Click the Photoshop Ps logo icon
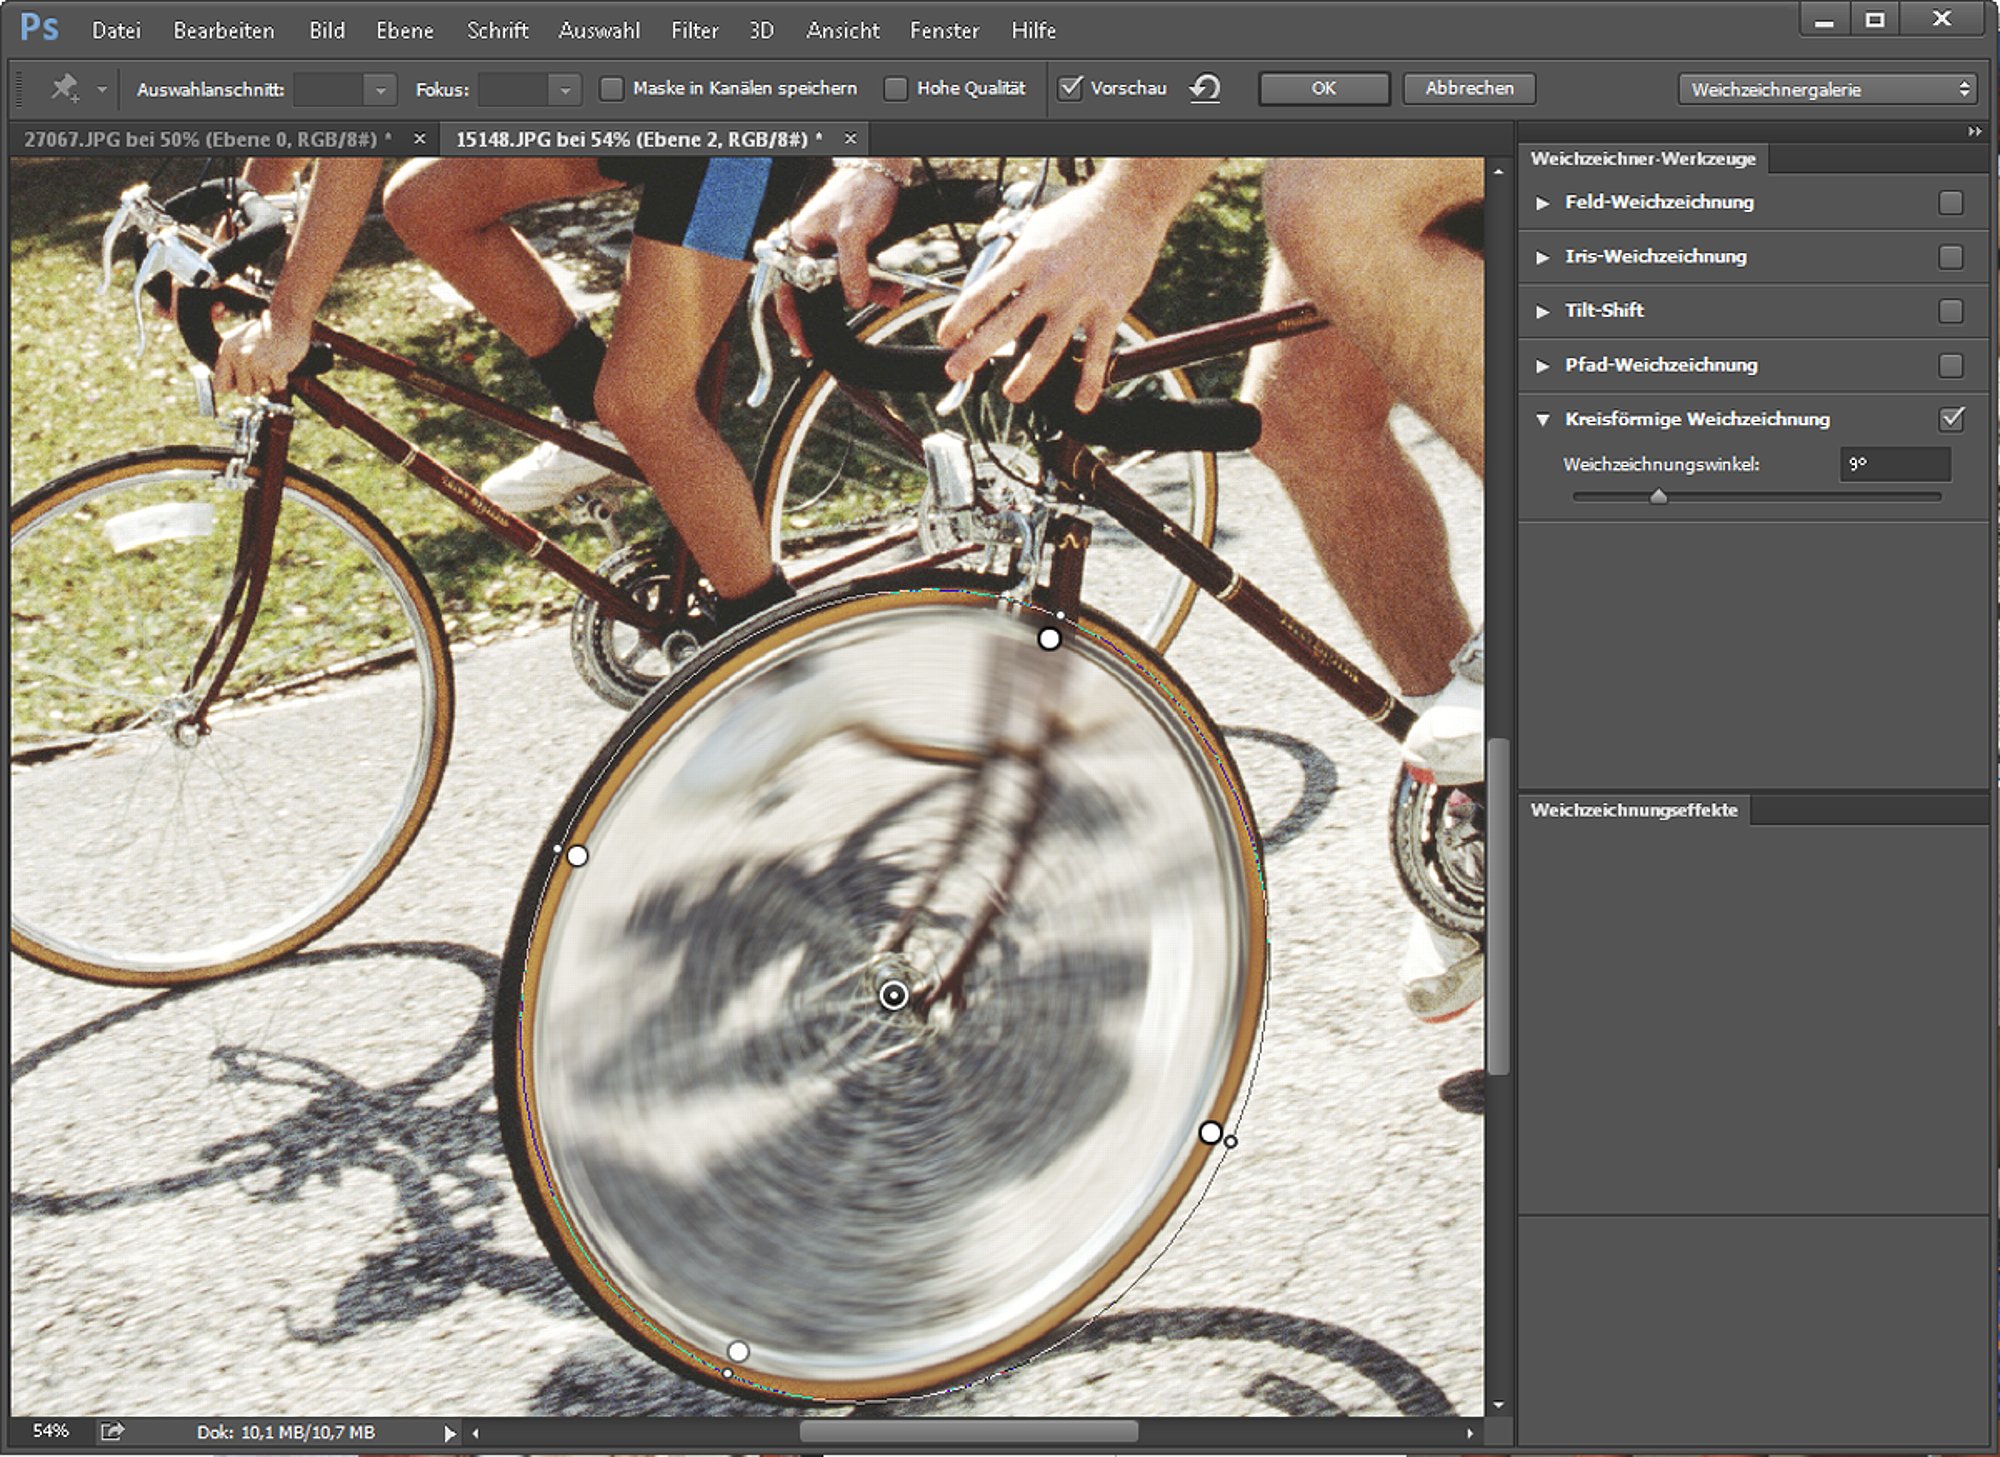Screen dimensions: 2000x1457 pos(39,27)
